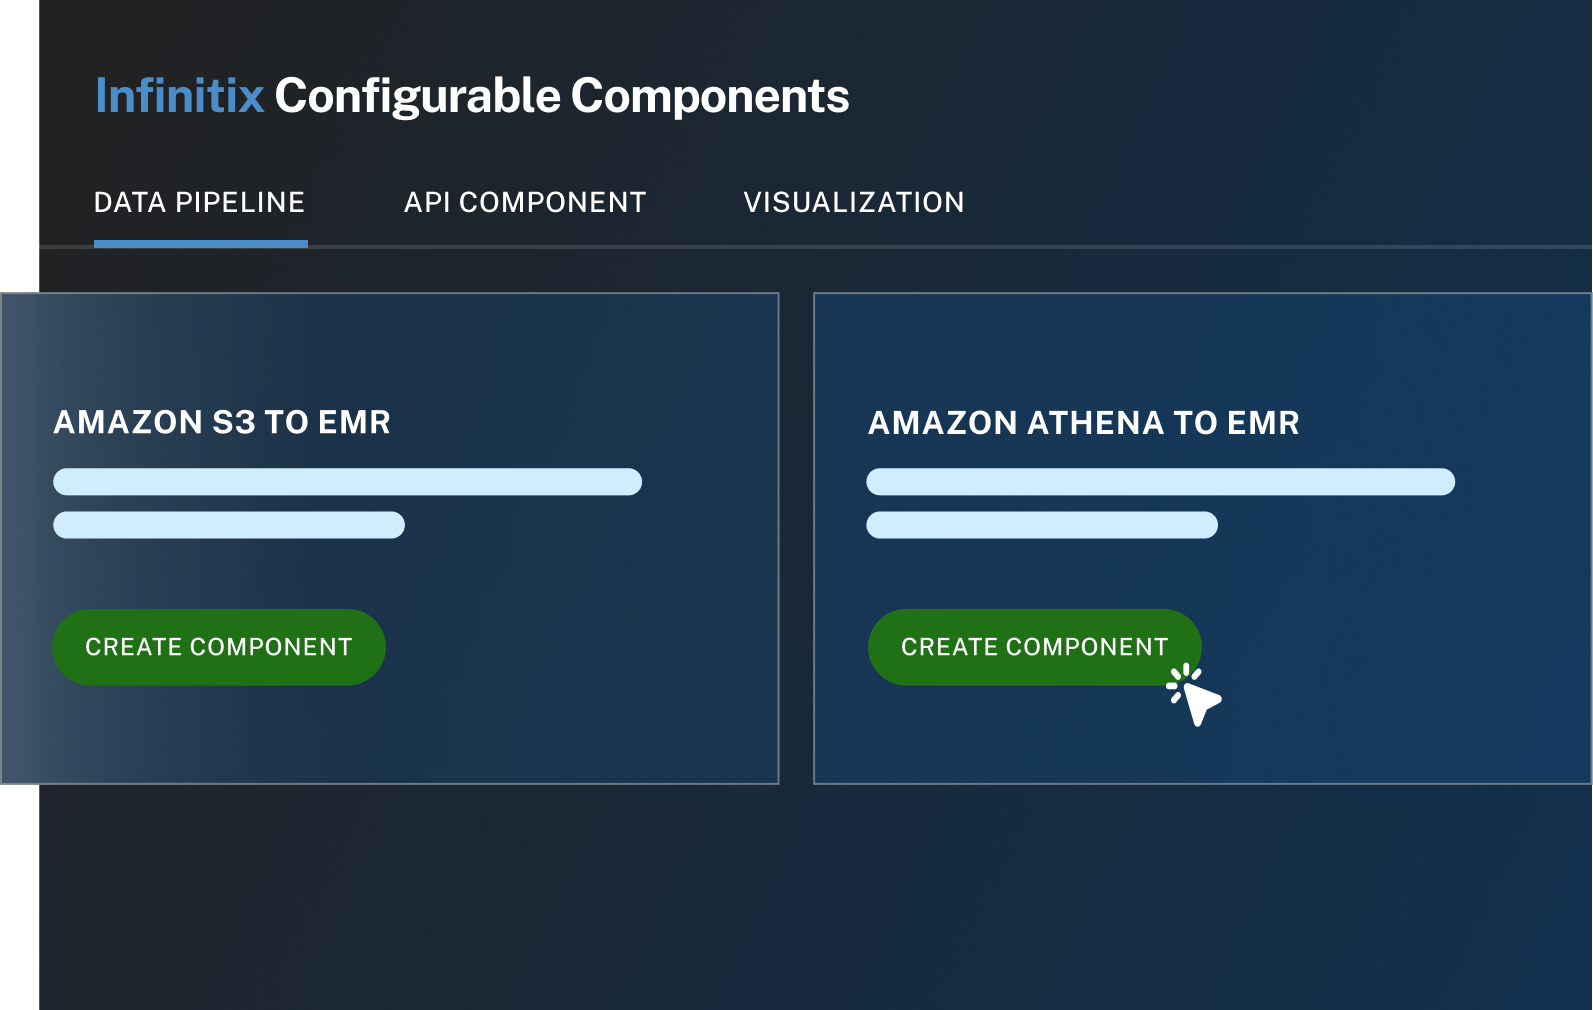Screen dimensions: 1593x1010
Task: Open the API Component tab
Action: coord(525,202)
